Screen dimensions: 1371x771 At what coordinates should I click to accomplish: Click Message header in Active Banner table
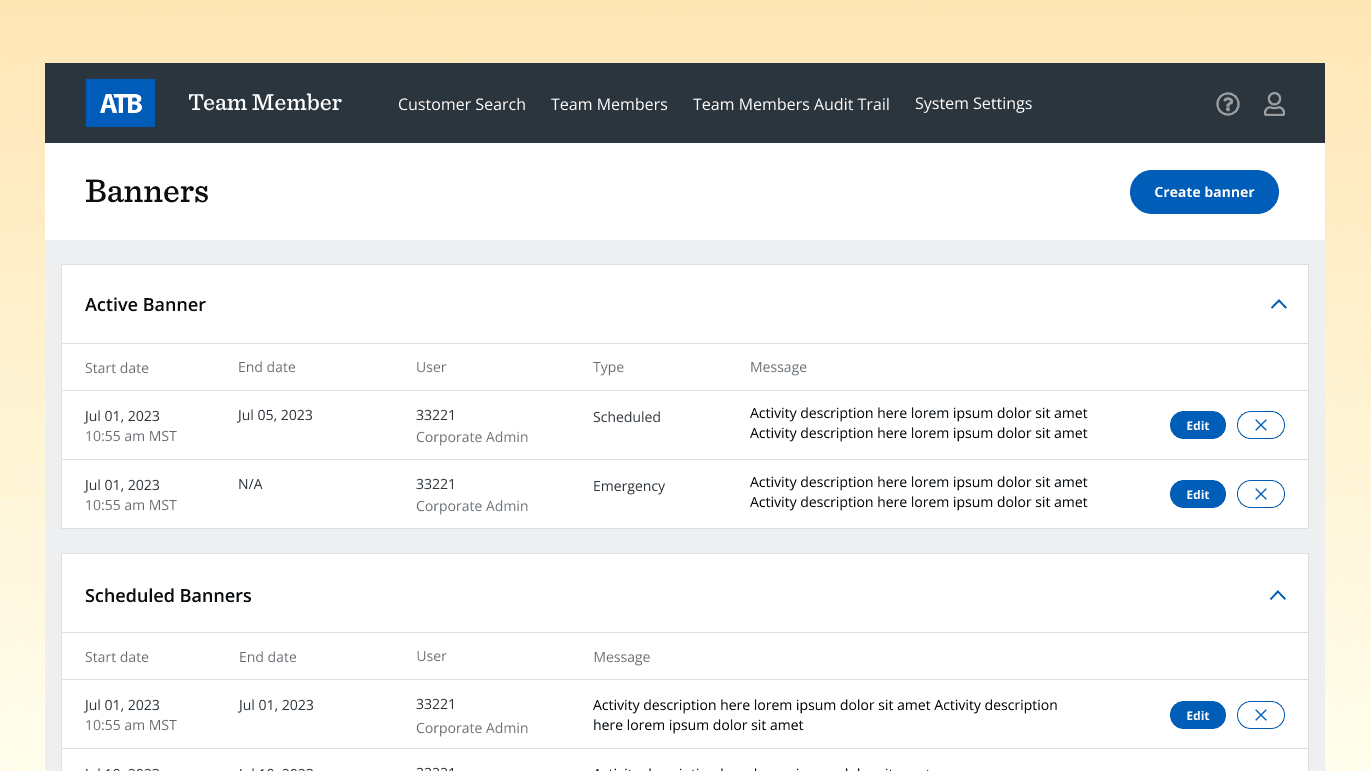[778, 367]
